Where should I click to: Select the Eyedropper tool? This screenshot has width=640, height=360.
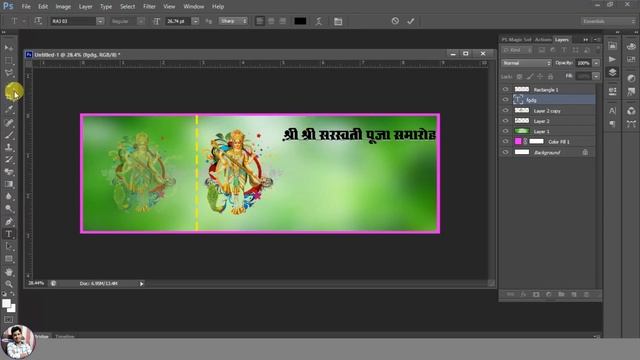[9, 109]
